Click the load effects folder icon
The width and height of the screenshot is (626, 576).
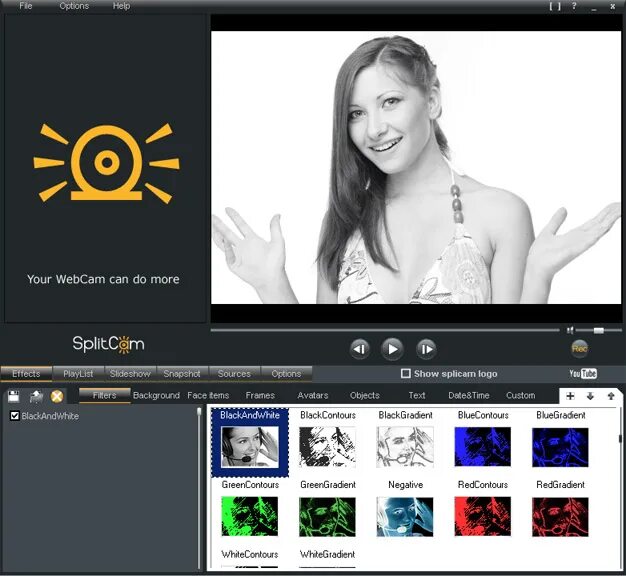36,396
